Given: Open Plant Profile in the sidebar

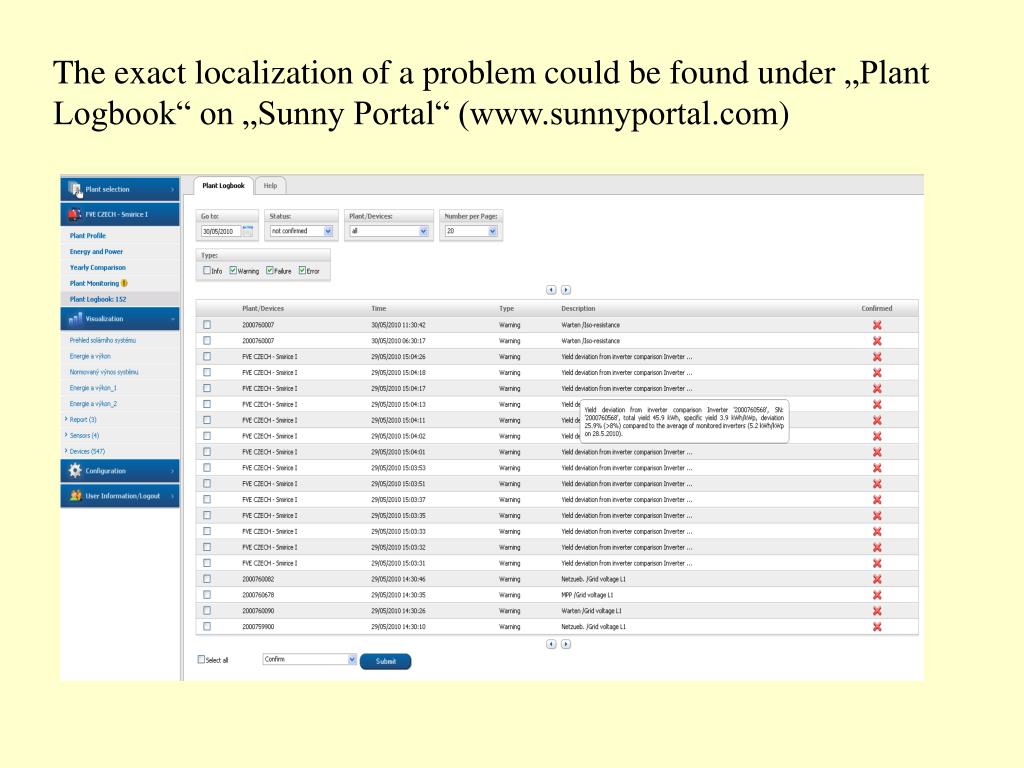Looking at the screenshot, I should point(88,236).
